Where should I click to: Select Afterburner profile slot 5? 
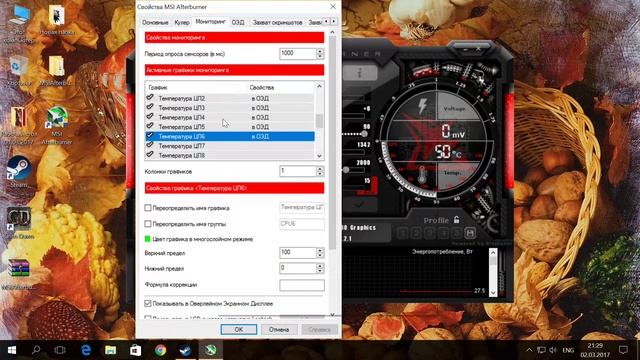tap(457, 233)
